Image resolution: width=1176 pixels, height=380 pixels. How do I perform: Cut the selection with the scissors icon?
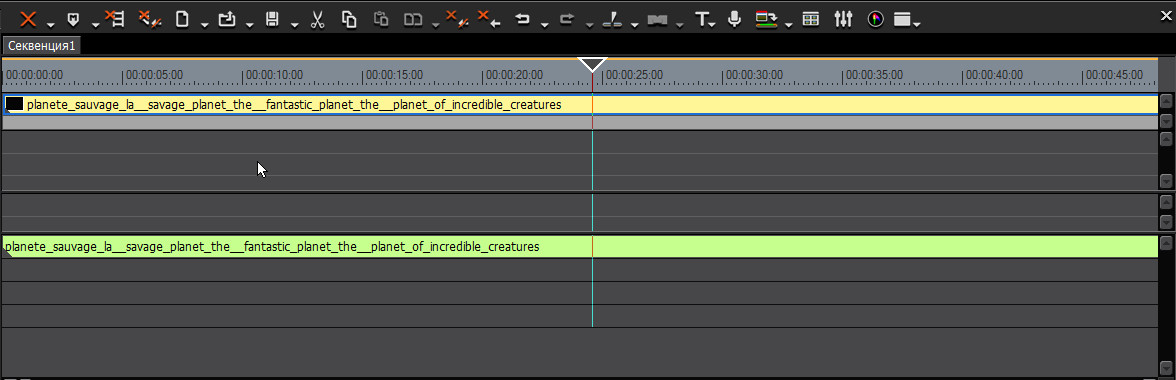(x=318, y=19)
